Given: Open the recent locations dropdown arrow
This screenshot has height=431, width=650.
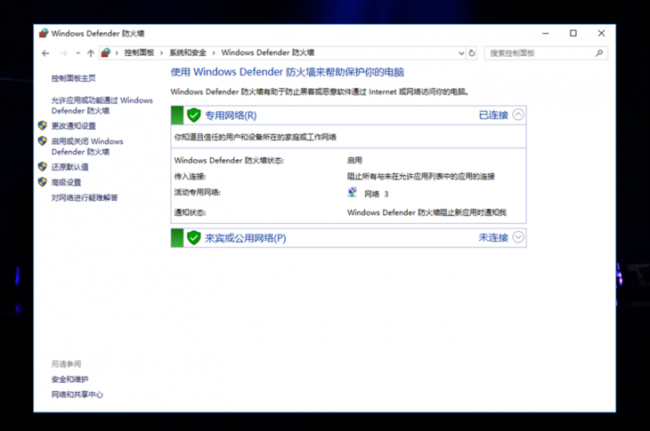Looking at the screenshot, I should pyautogui.click(x=78, y=53).
